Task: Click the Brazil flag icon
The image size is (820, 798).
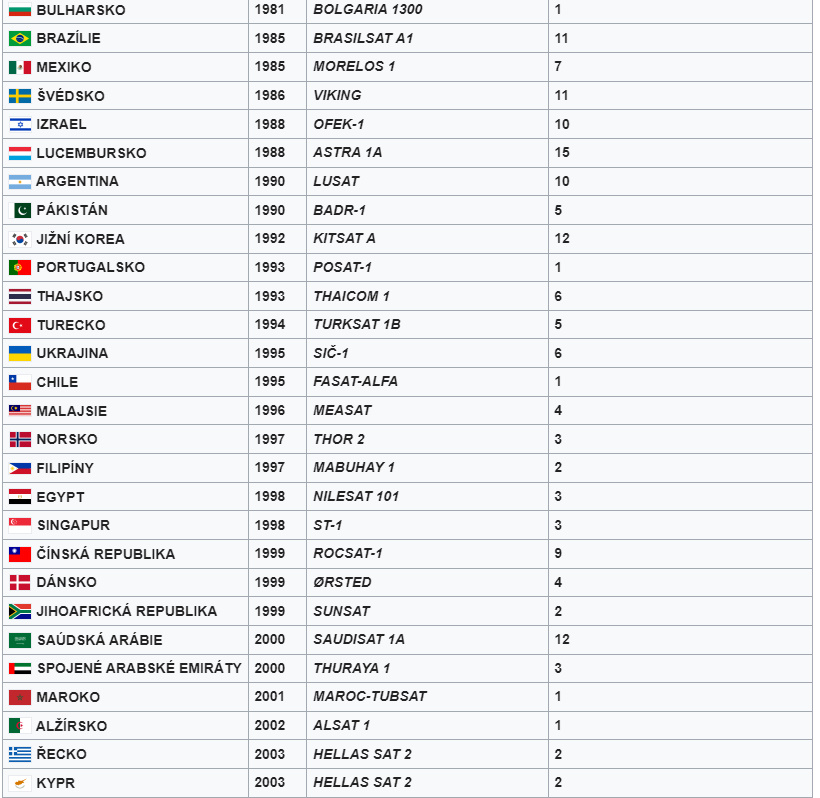Action: [20, 38]
